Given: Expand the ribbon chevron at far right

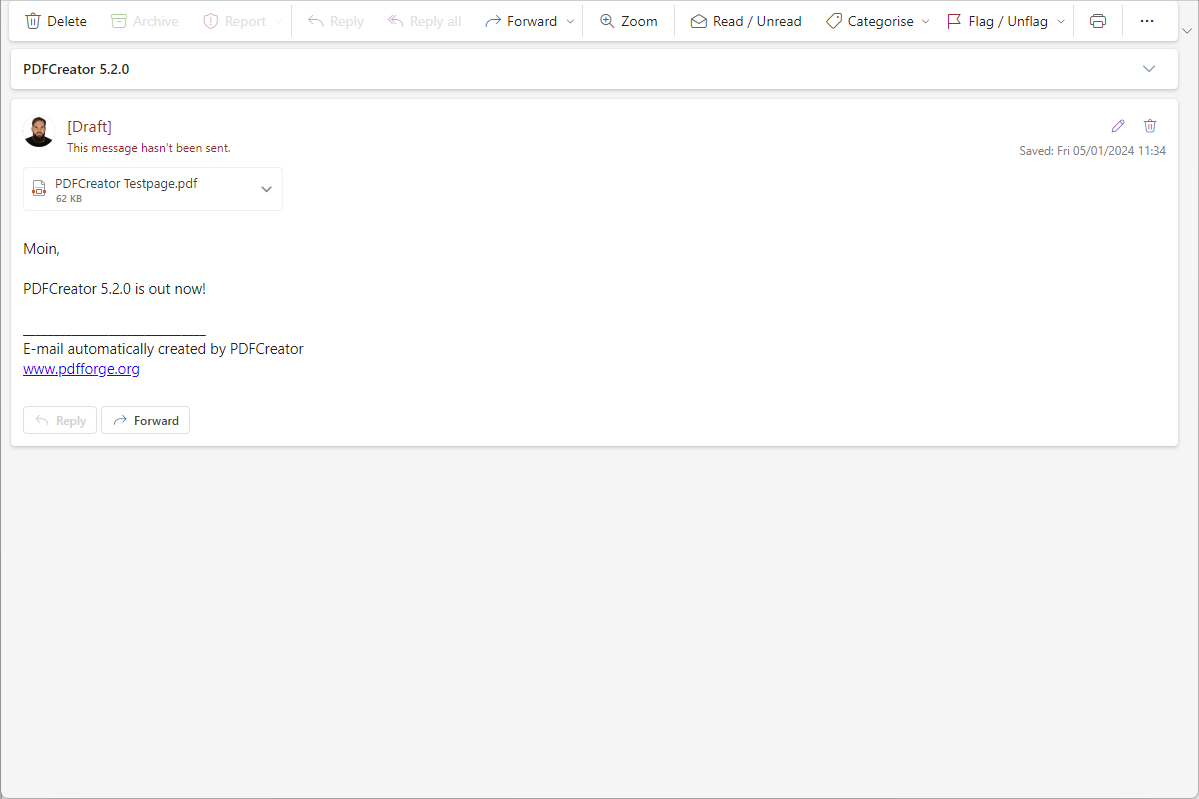Looking at the screenshot, I should [x=1187, y=31].
